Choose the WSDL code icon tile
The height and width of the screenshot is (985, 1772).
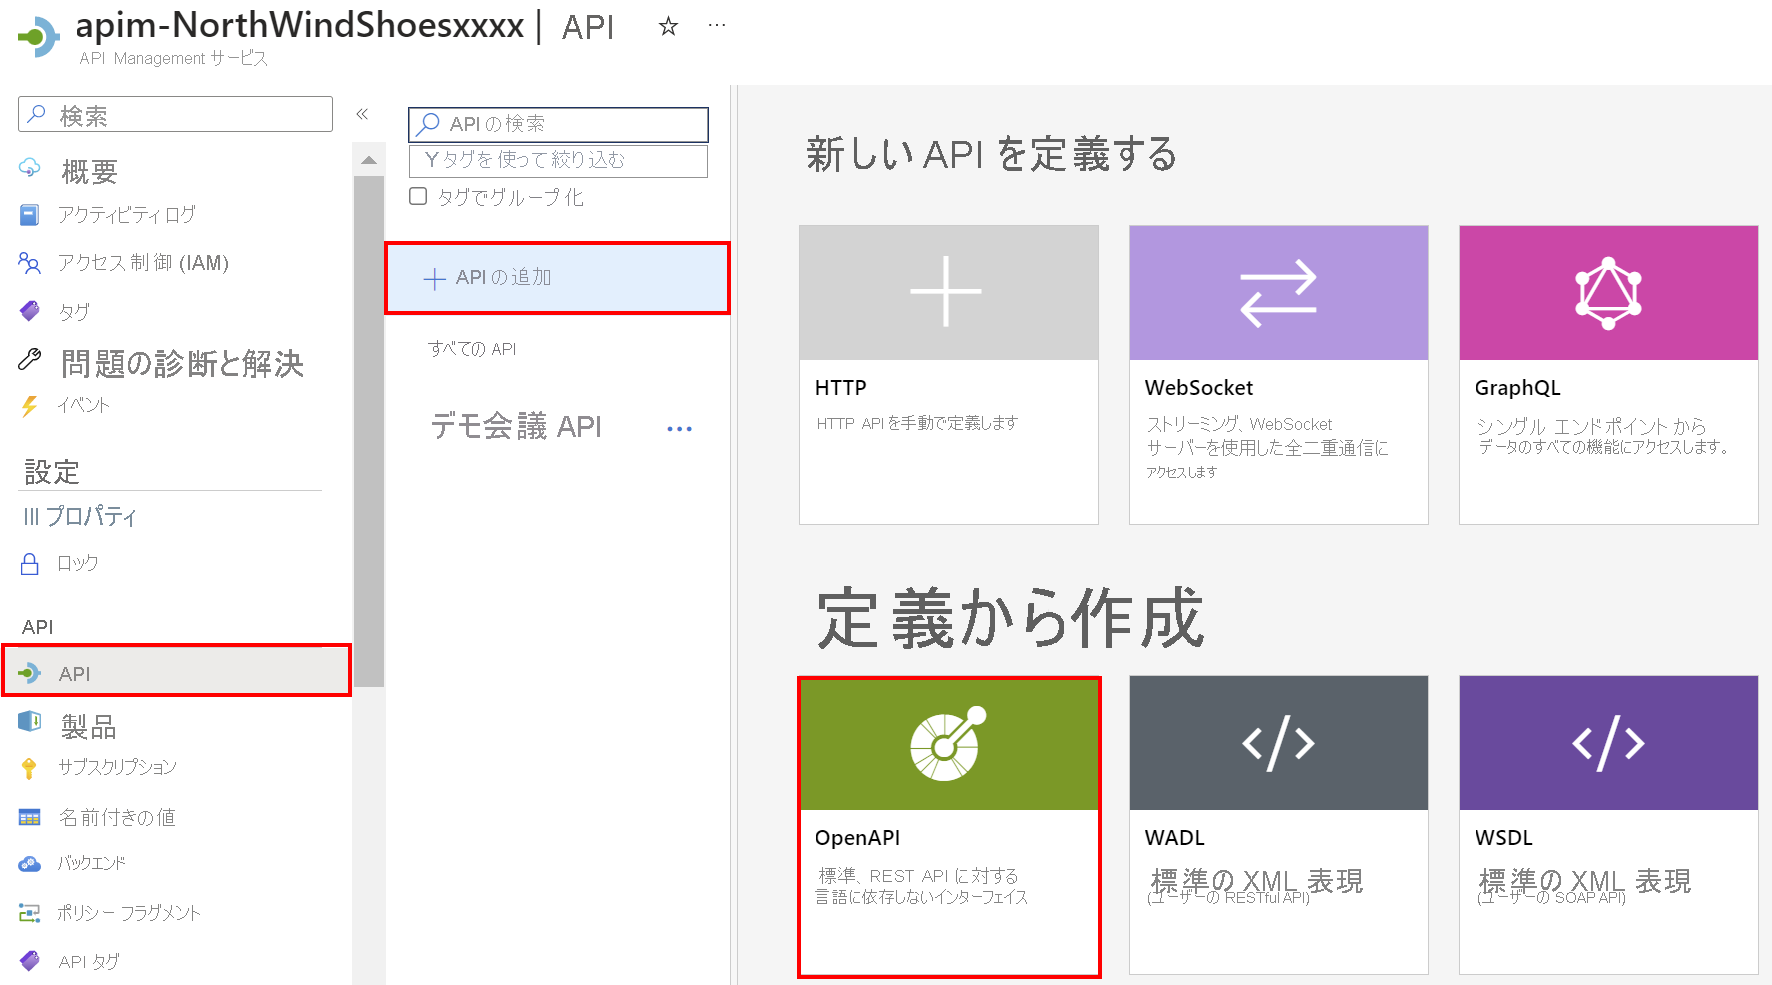[1608, 743]
